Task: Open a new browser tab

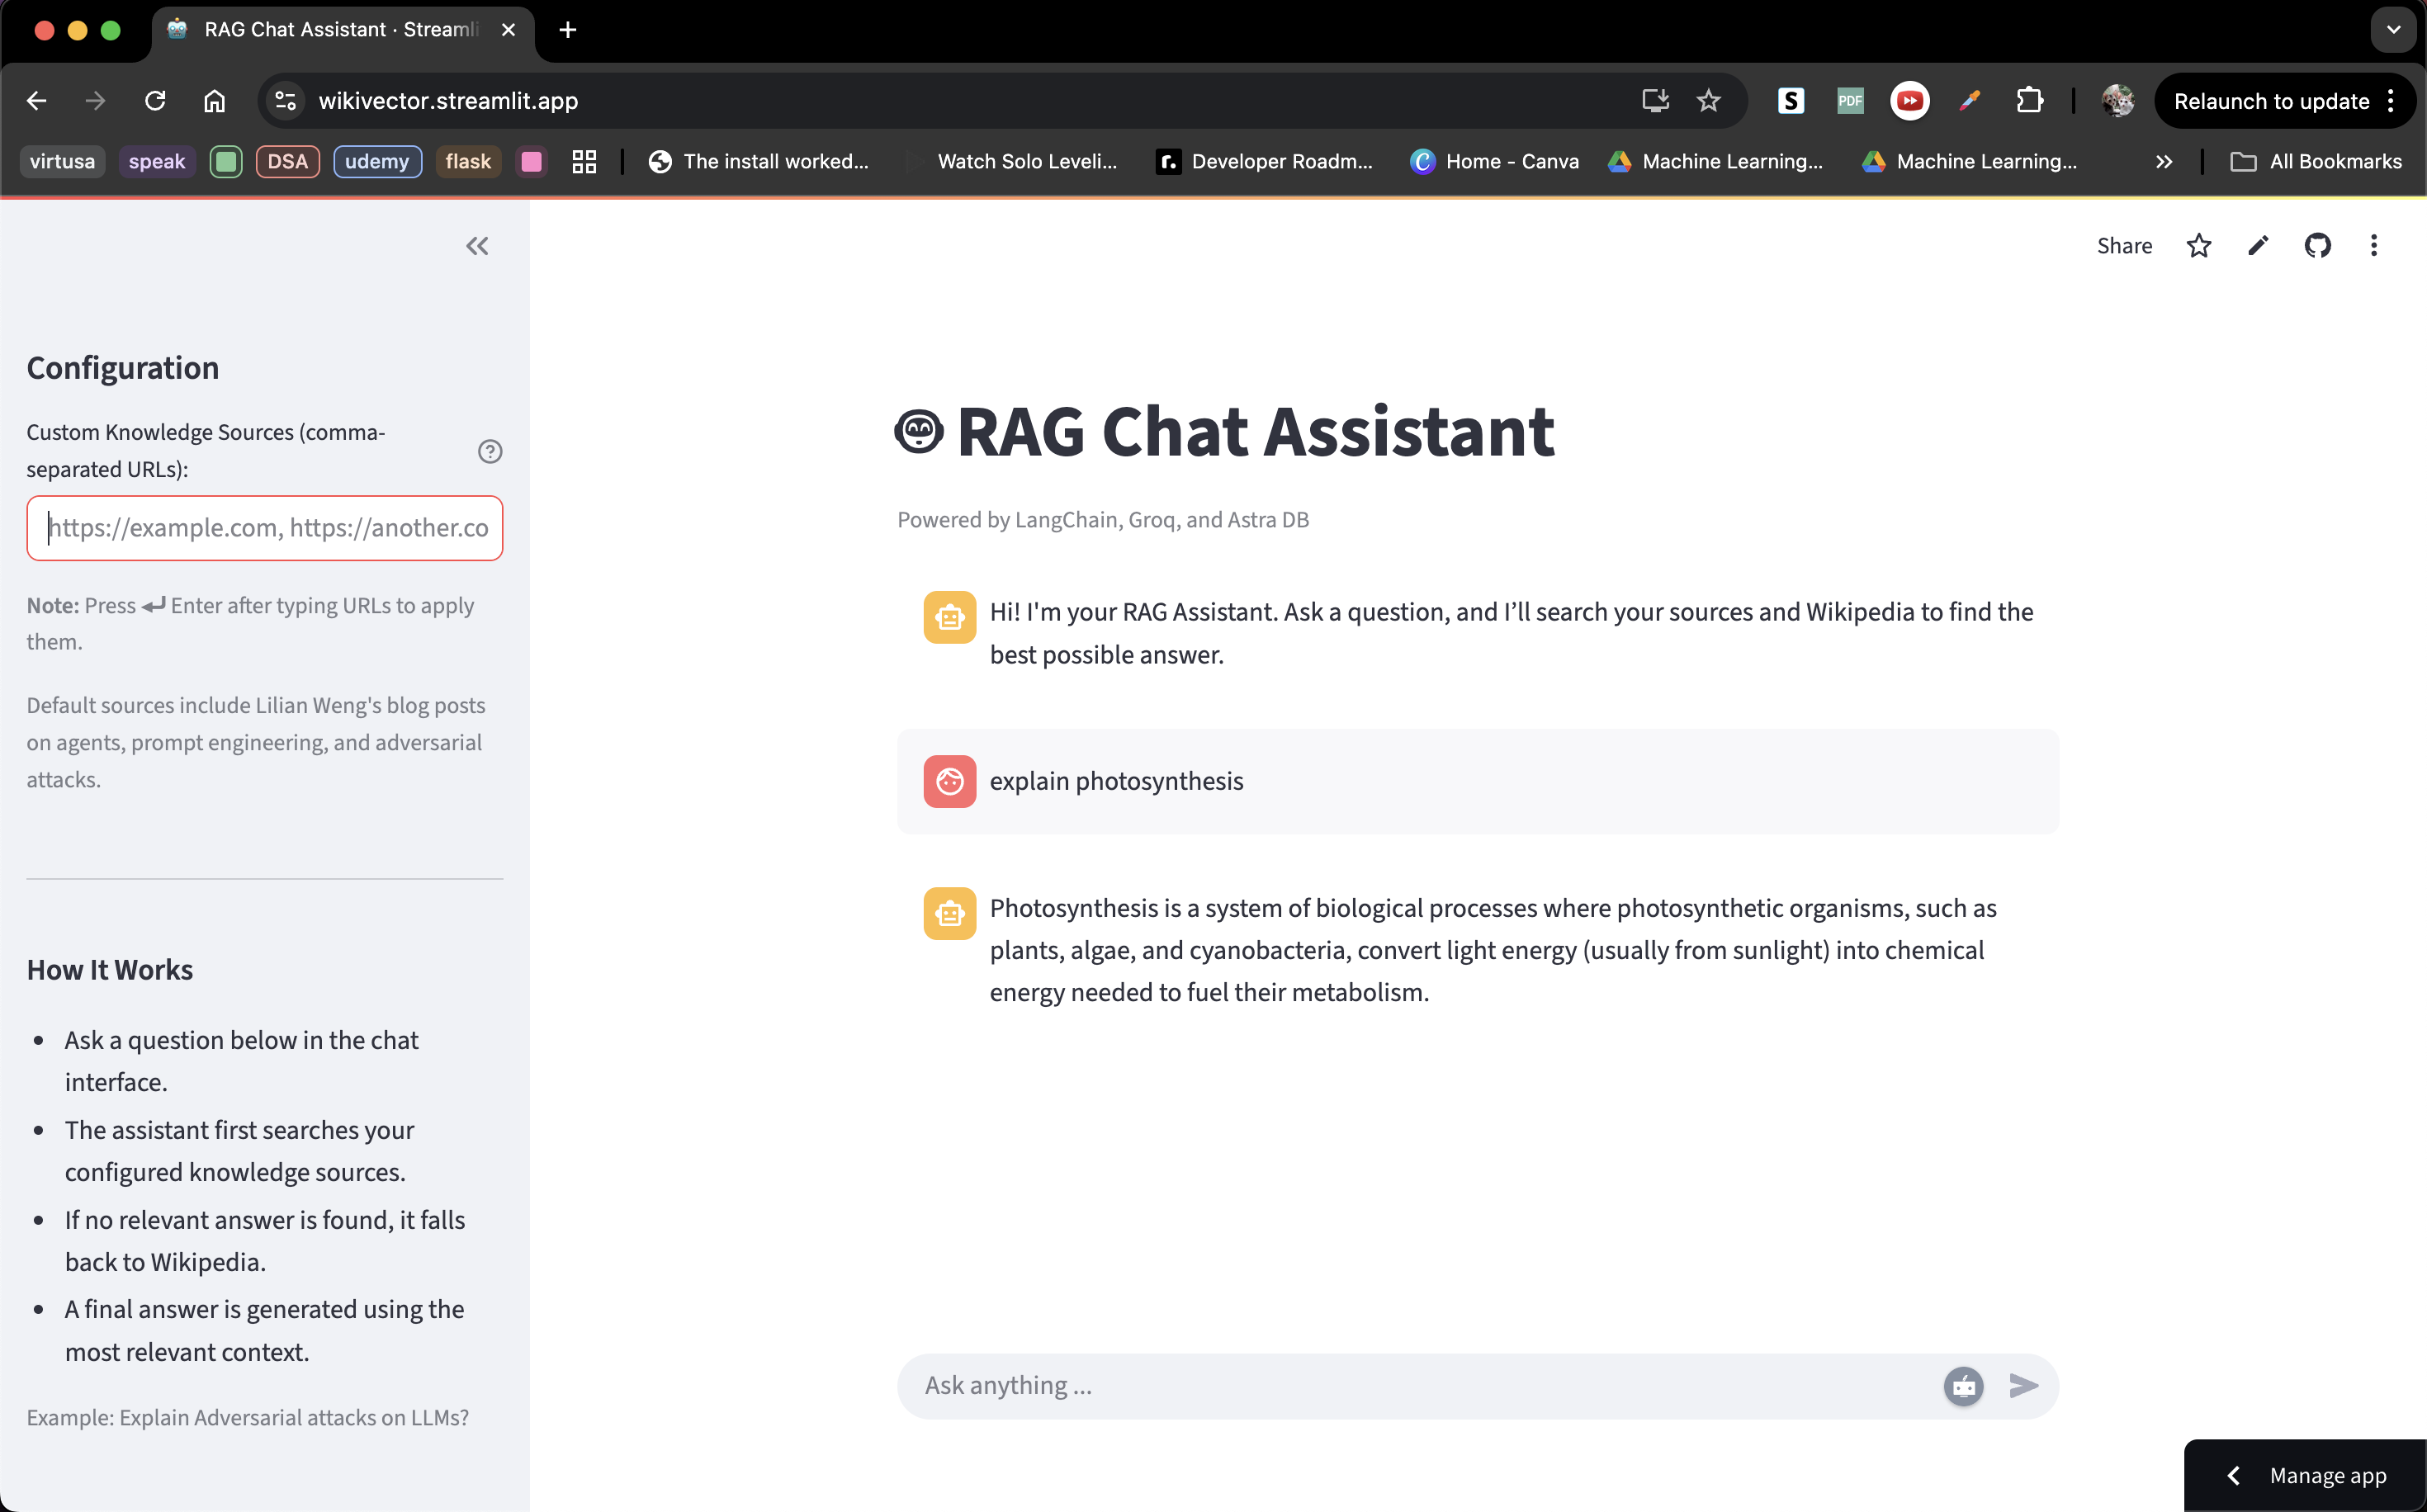Action: click(x=568, y=30)
